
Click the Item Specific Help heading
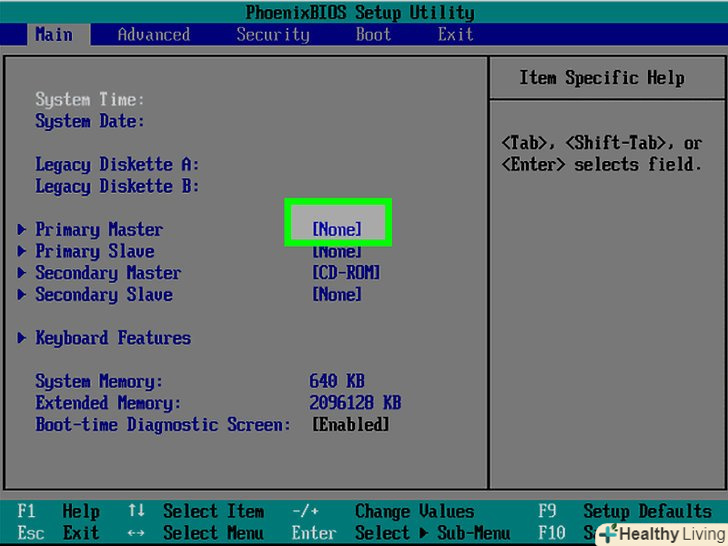(x=602, y=78)
